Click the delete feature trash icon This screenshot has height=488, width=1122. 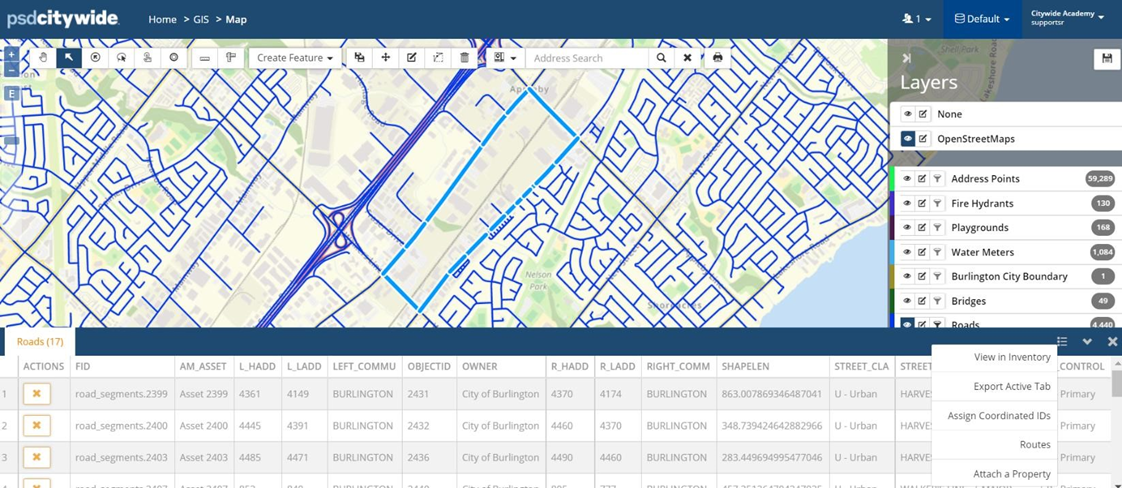coord(464,58)
